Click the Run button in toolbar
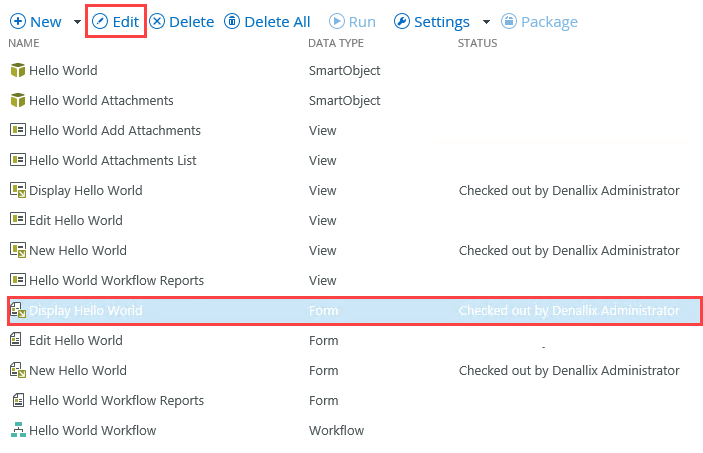The image size is (703, 453). click(352, 22)
